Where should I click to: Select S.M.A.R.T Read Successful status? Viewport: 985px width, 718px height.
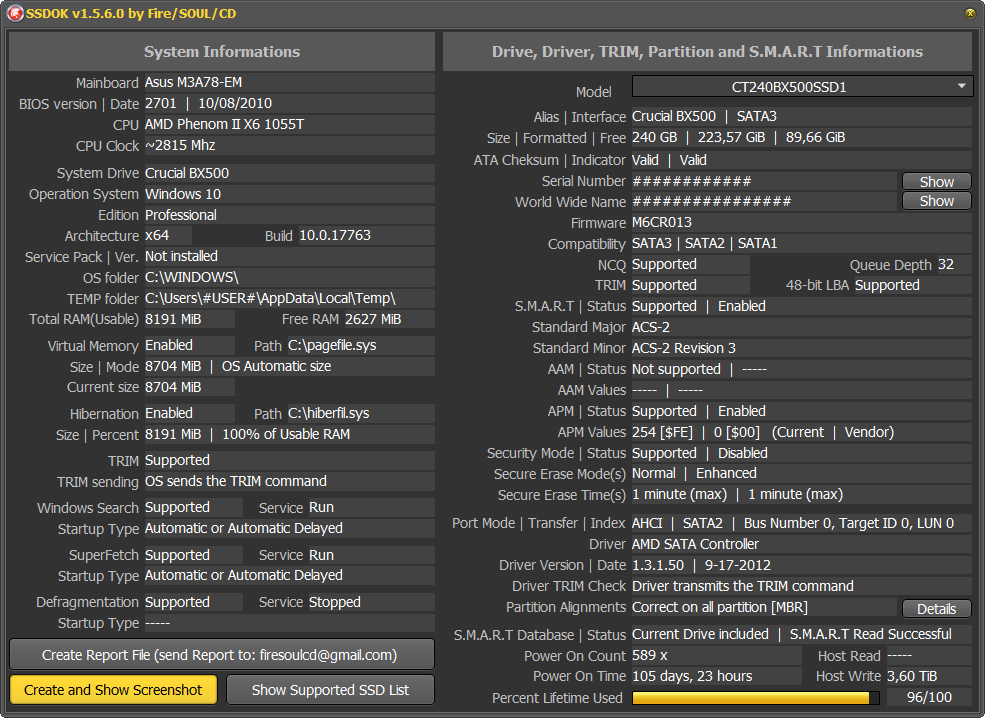[x=871, y=634]
